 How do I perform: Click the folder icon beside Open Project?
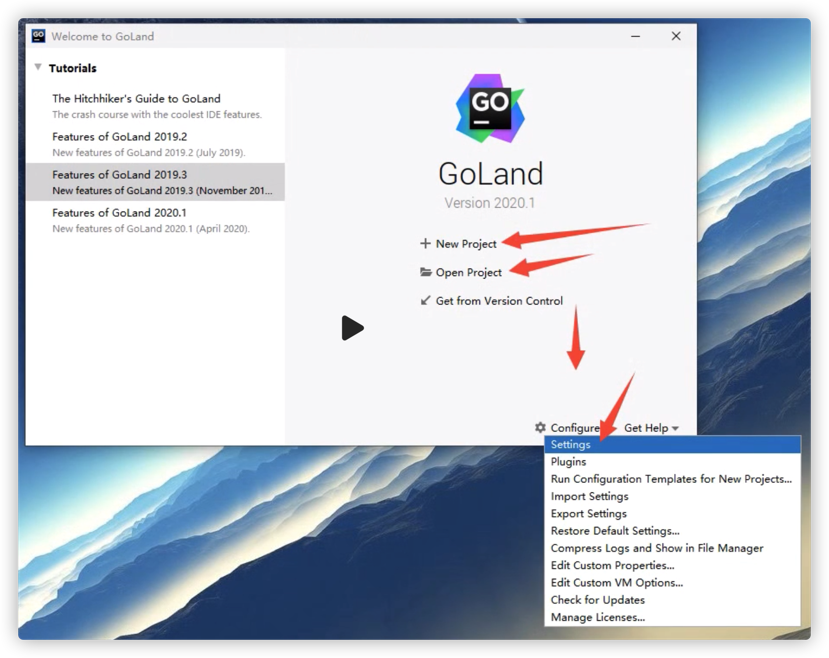(426, 272)
